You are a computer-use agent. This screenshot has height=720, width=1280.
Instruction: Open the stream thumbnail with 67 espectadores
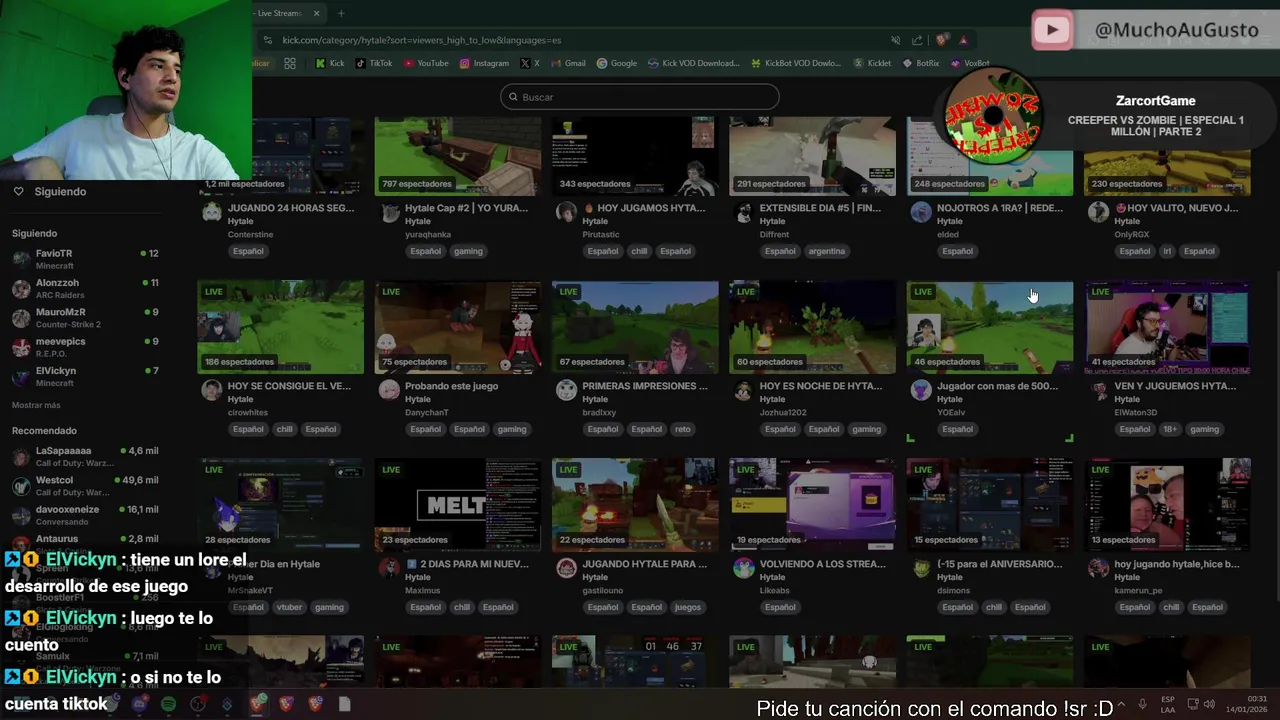click(635, 327)
